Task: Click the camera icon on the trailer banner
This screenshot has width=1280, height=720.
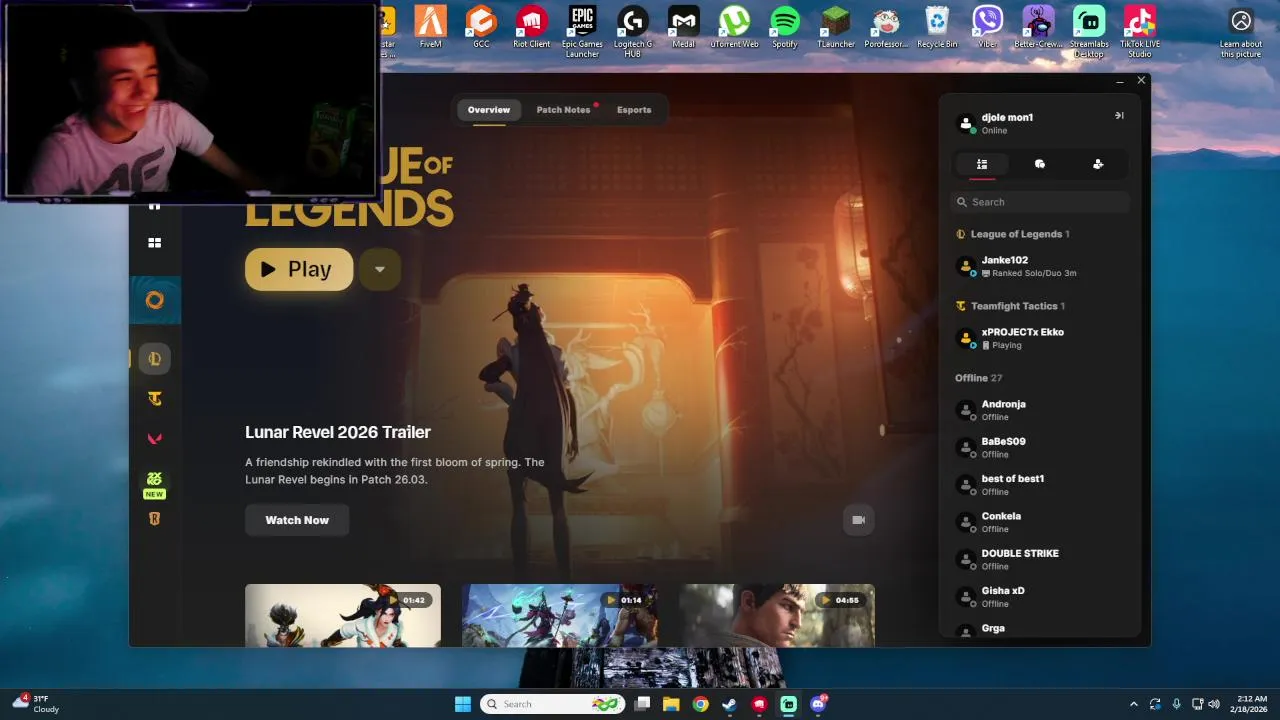Action: click(858, 520)
